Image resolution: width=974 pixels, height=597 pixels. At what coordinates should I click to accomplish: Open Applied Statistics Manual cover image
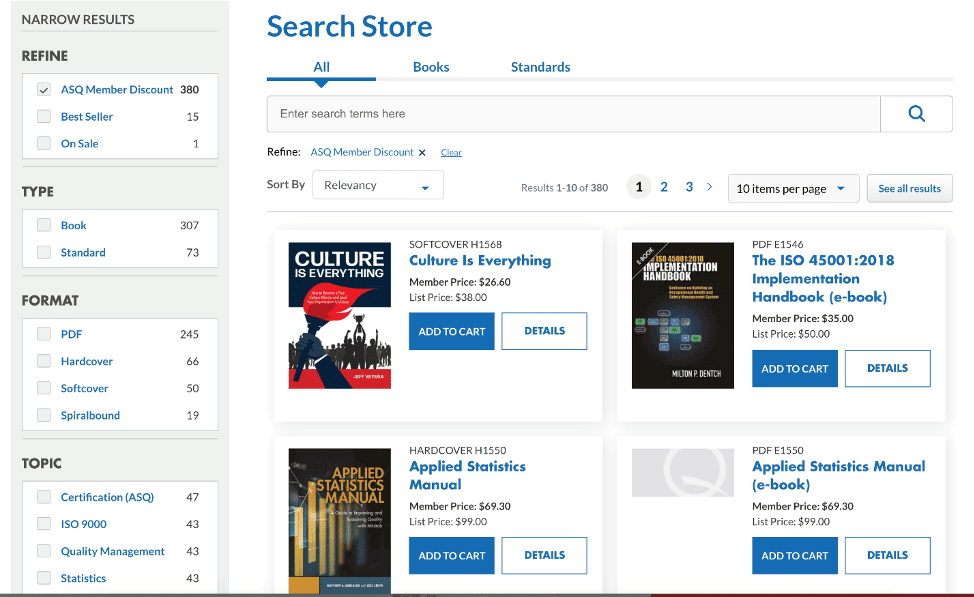[340, 521]
